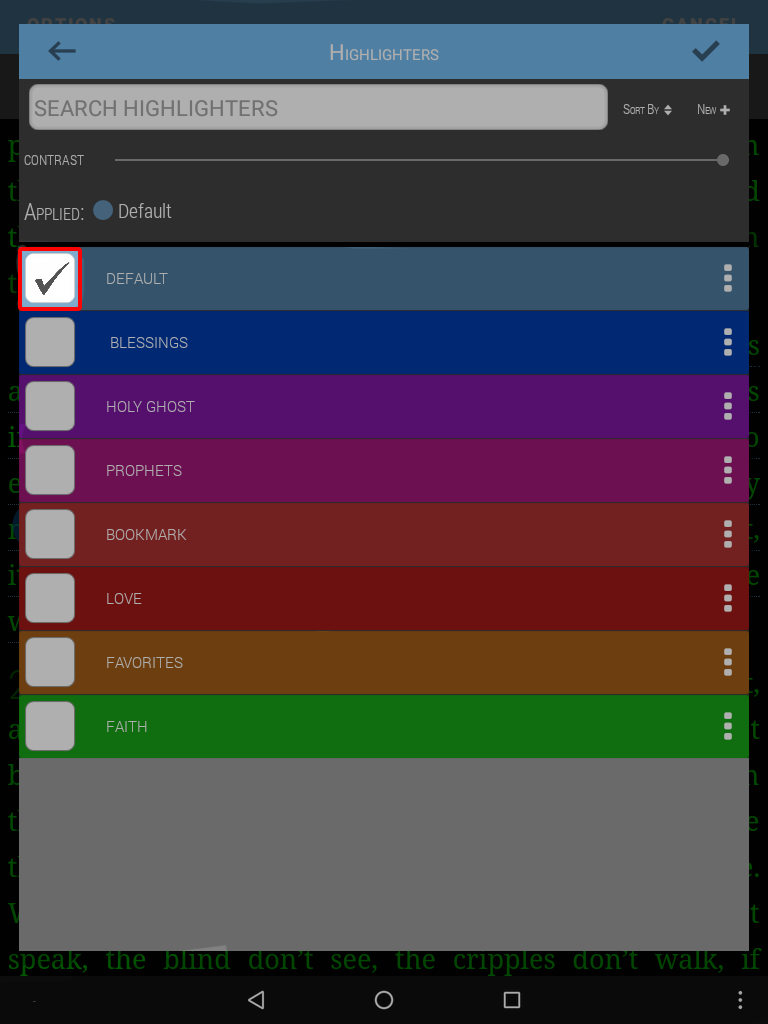Select the Love highlighter row
Image resolution: width=768 pixels, height=1024 pixels.
click(384, 598)
